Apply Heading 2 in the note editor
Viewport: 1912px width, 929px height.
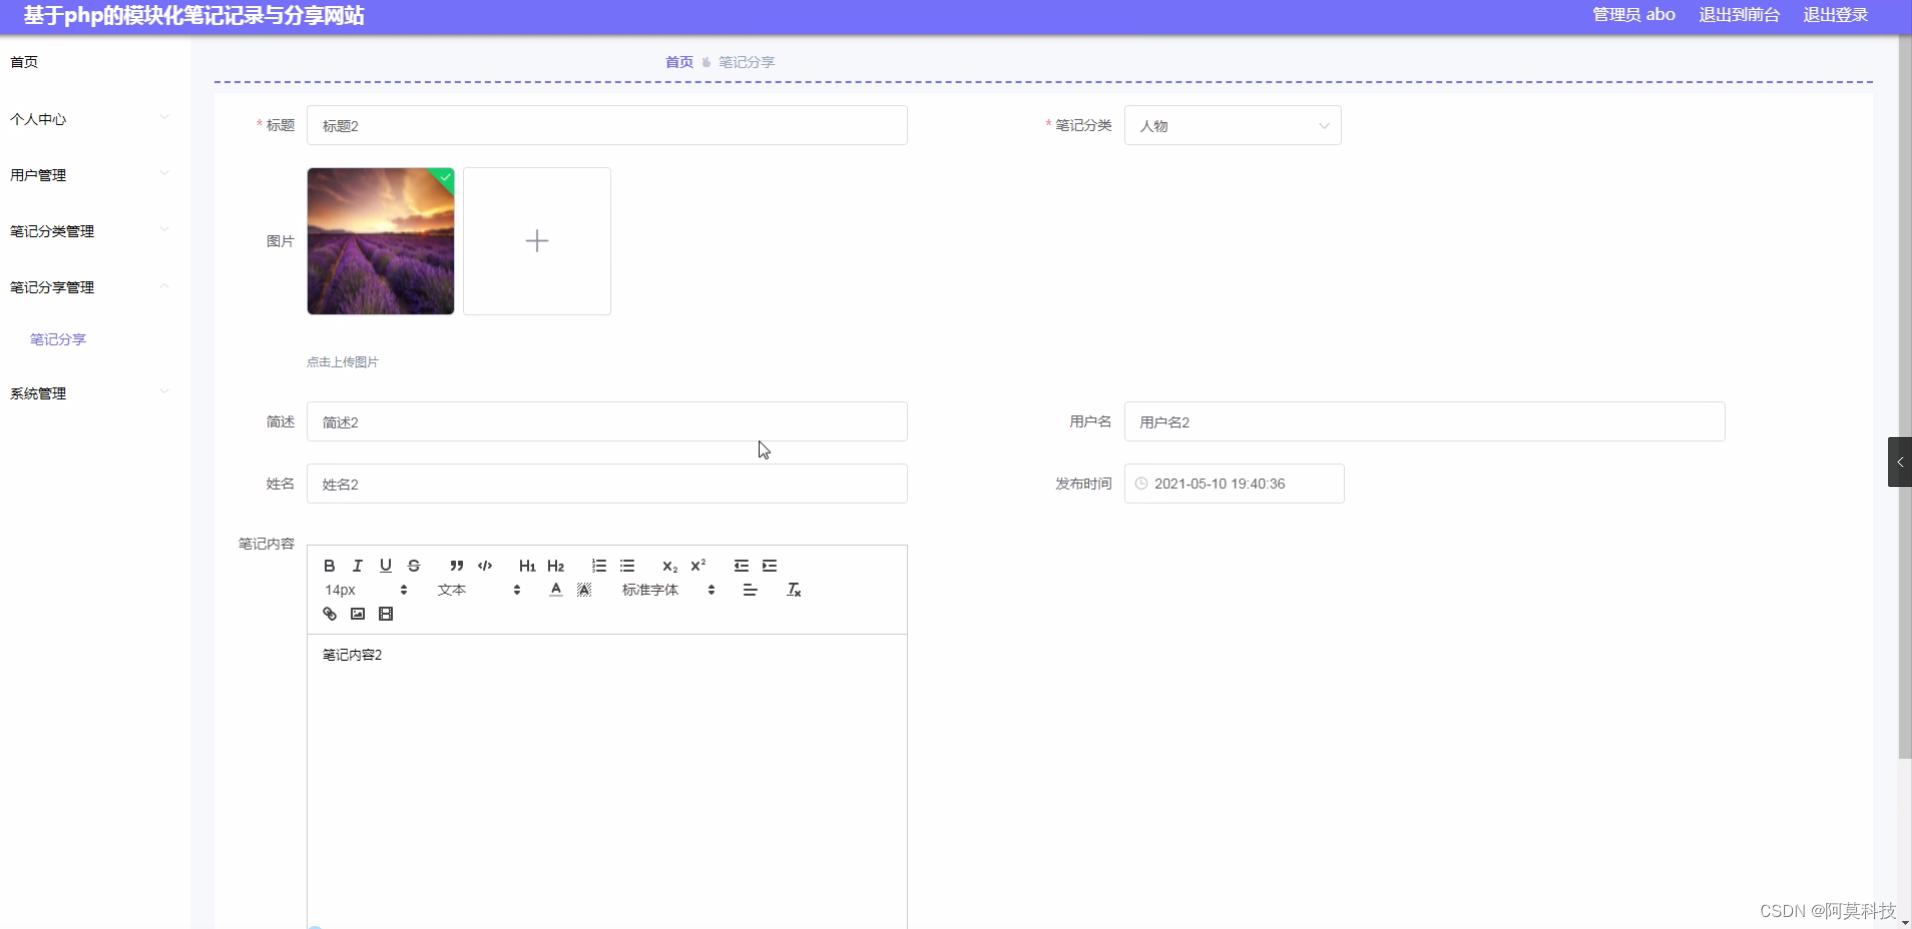point(556,565)
